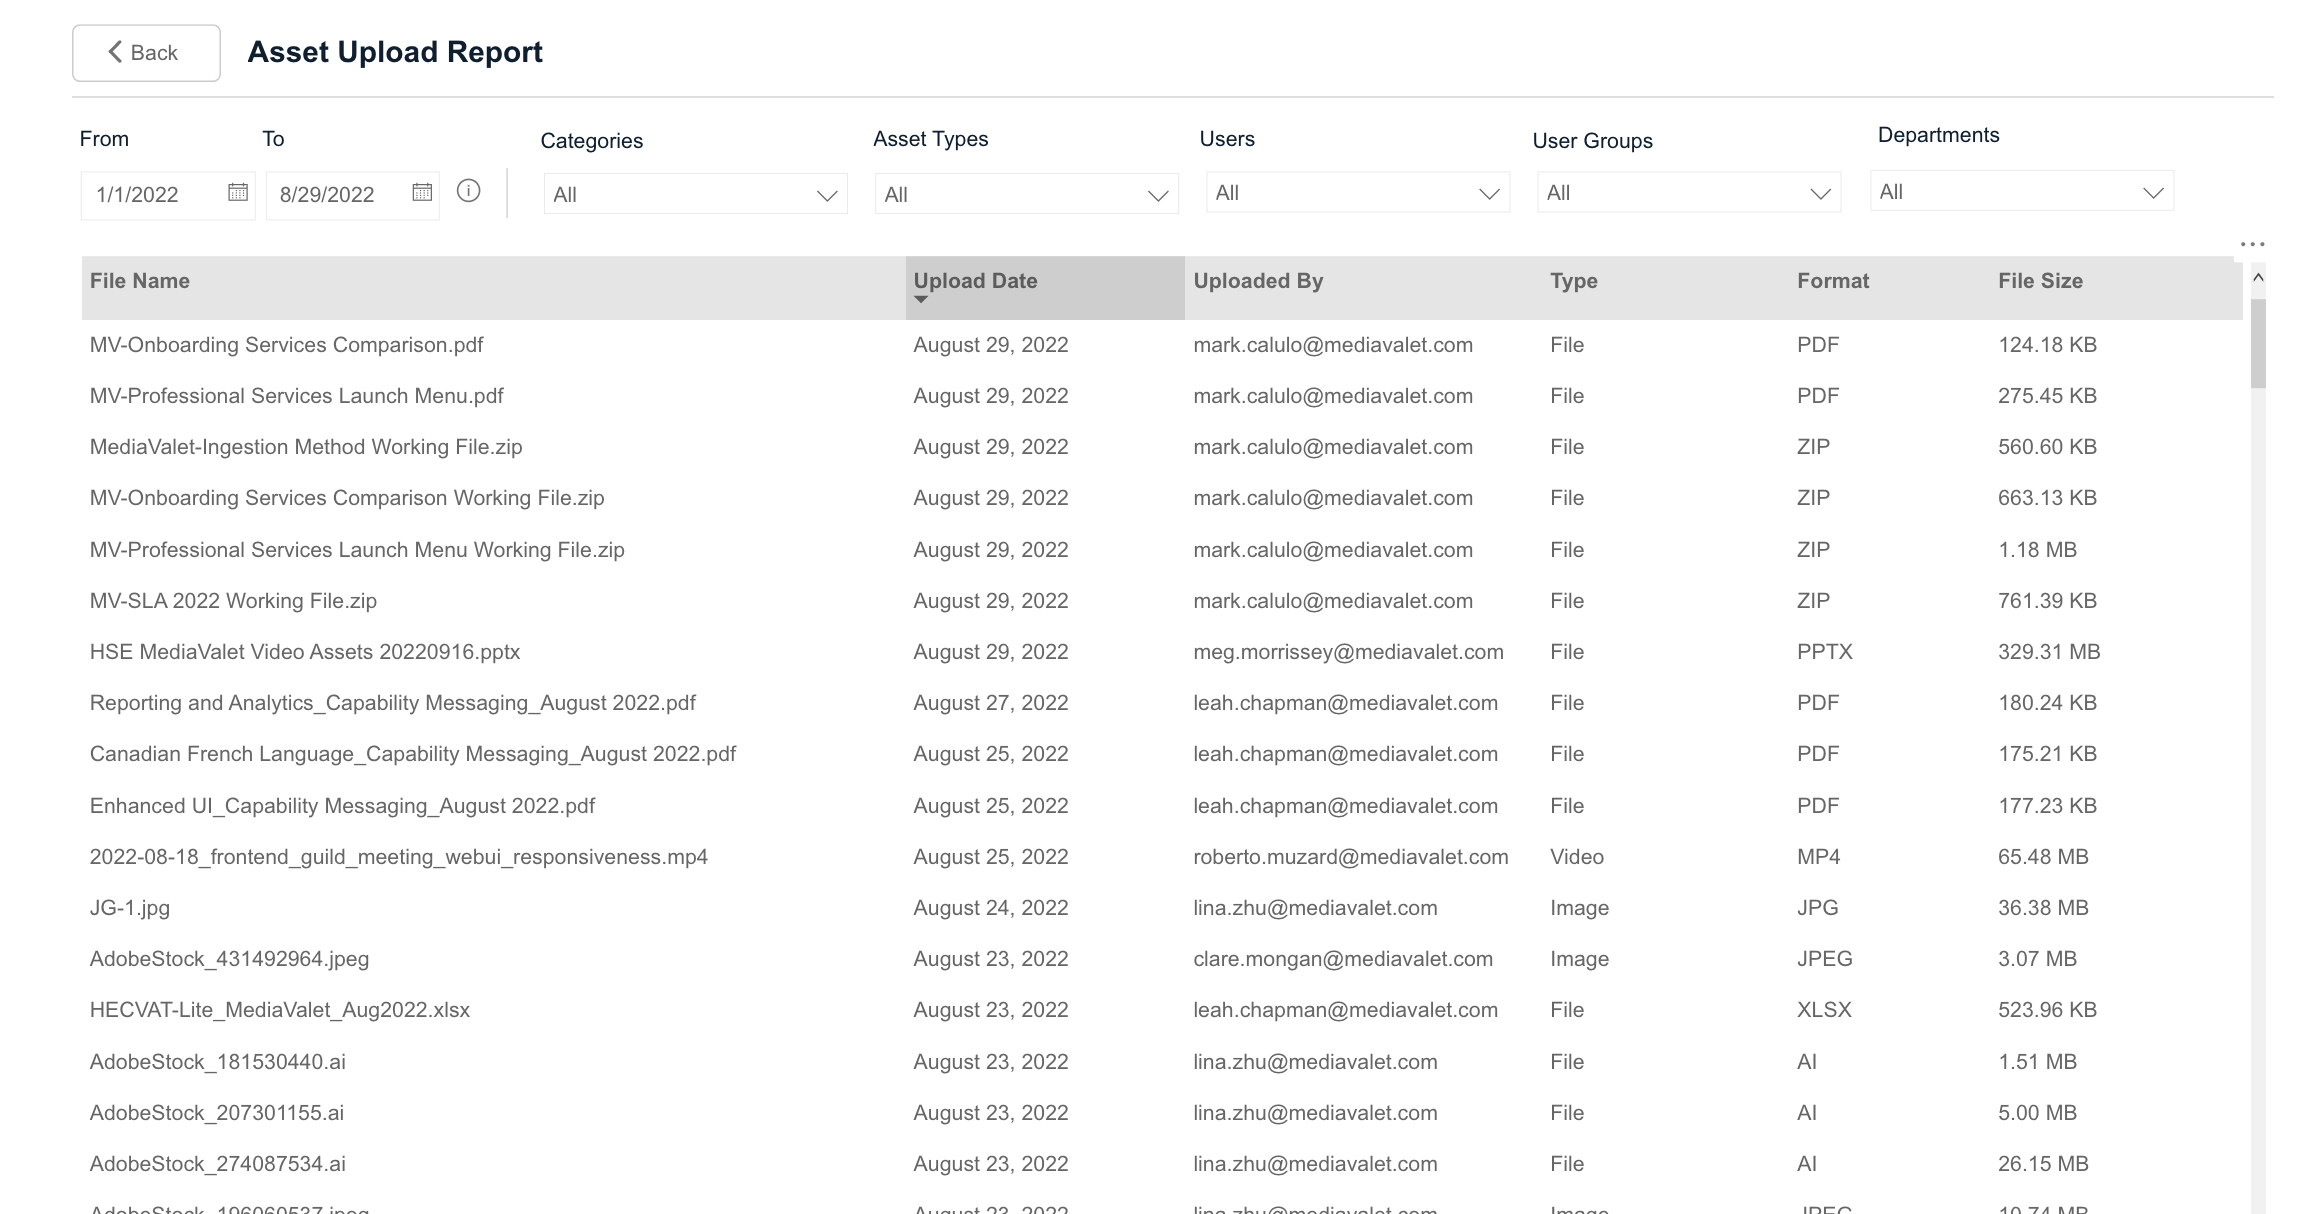
Task: Click the 26.15 MB file size cell
Action: click(2043, 1164)
